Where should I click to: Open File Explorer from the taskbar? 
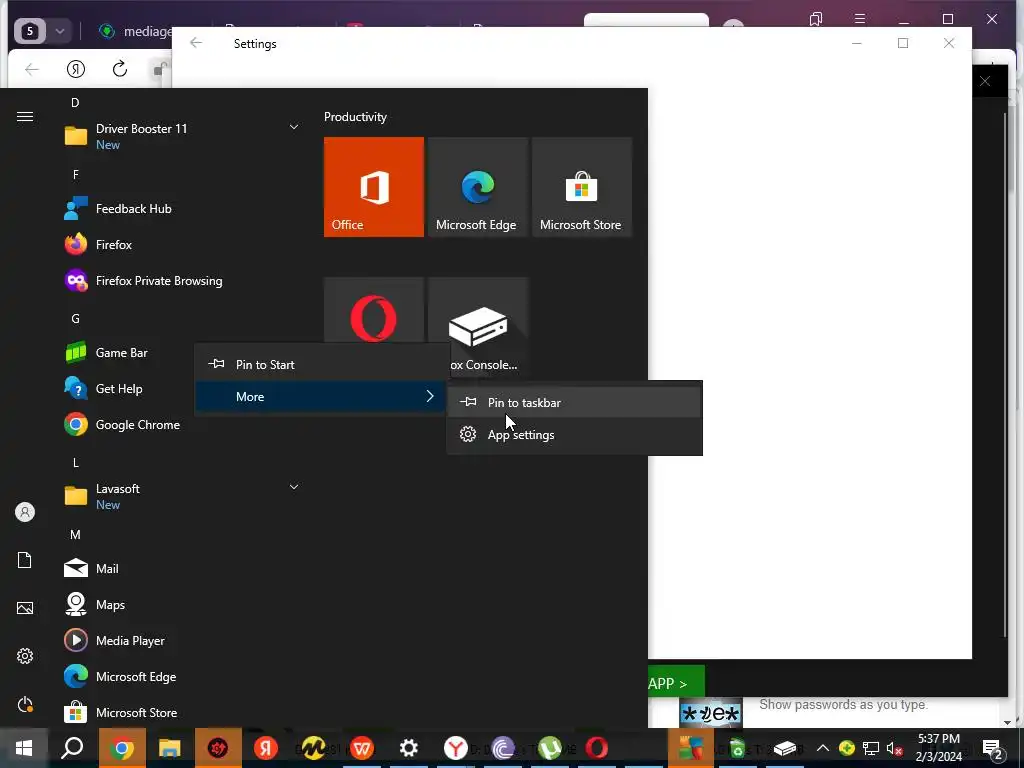tap(170, 748)
